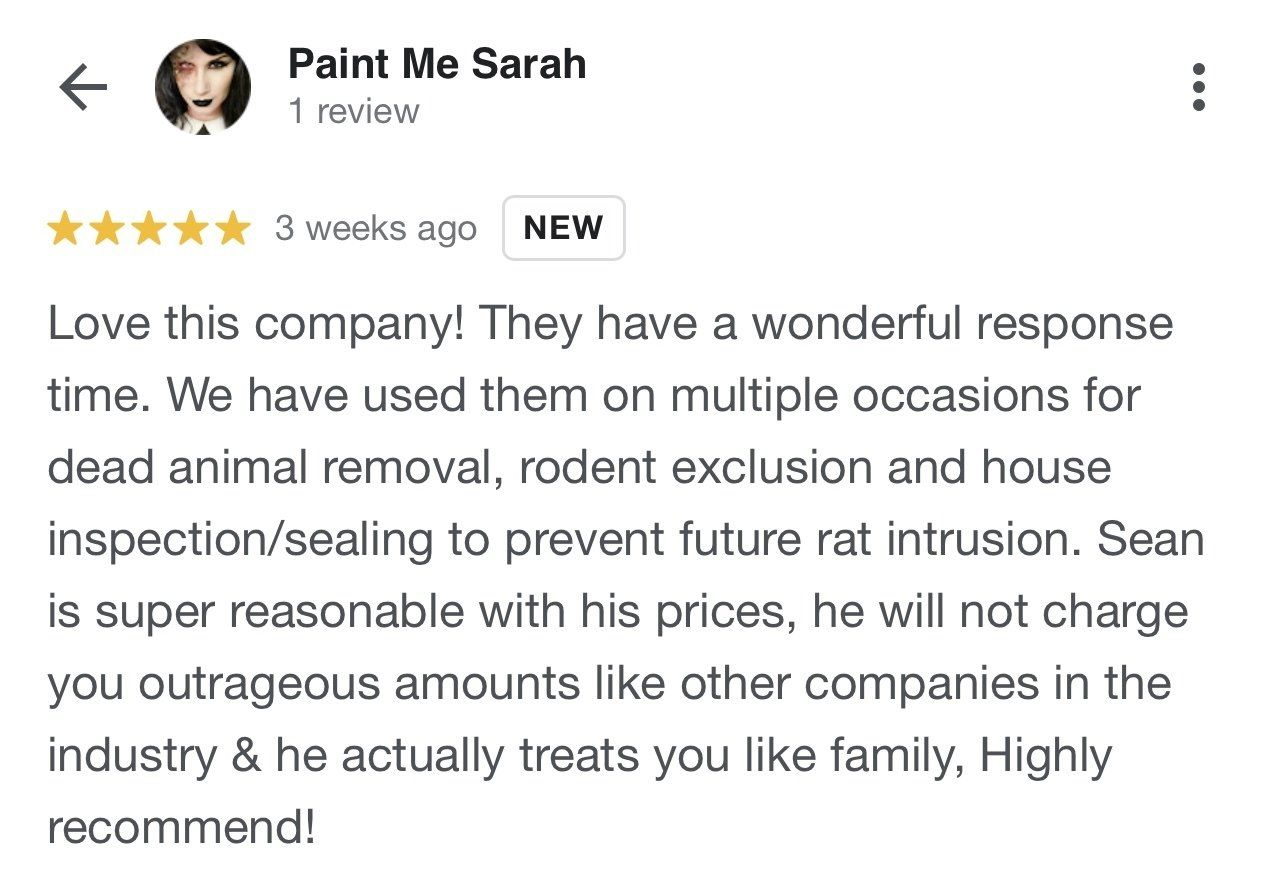Open the Paint Me Sarah reviewer name

tap(437, 64)
